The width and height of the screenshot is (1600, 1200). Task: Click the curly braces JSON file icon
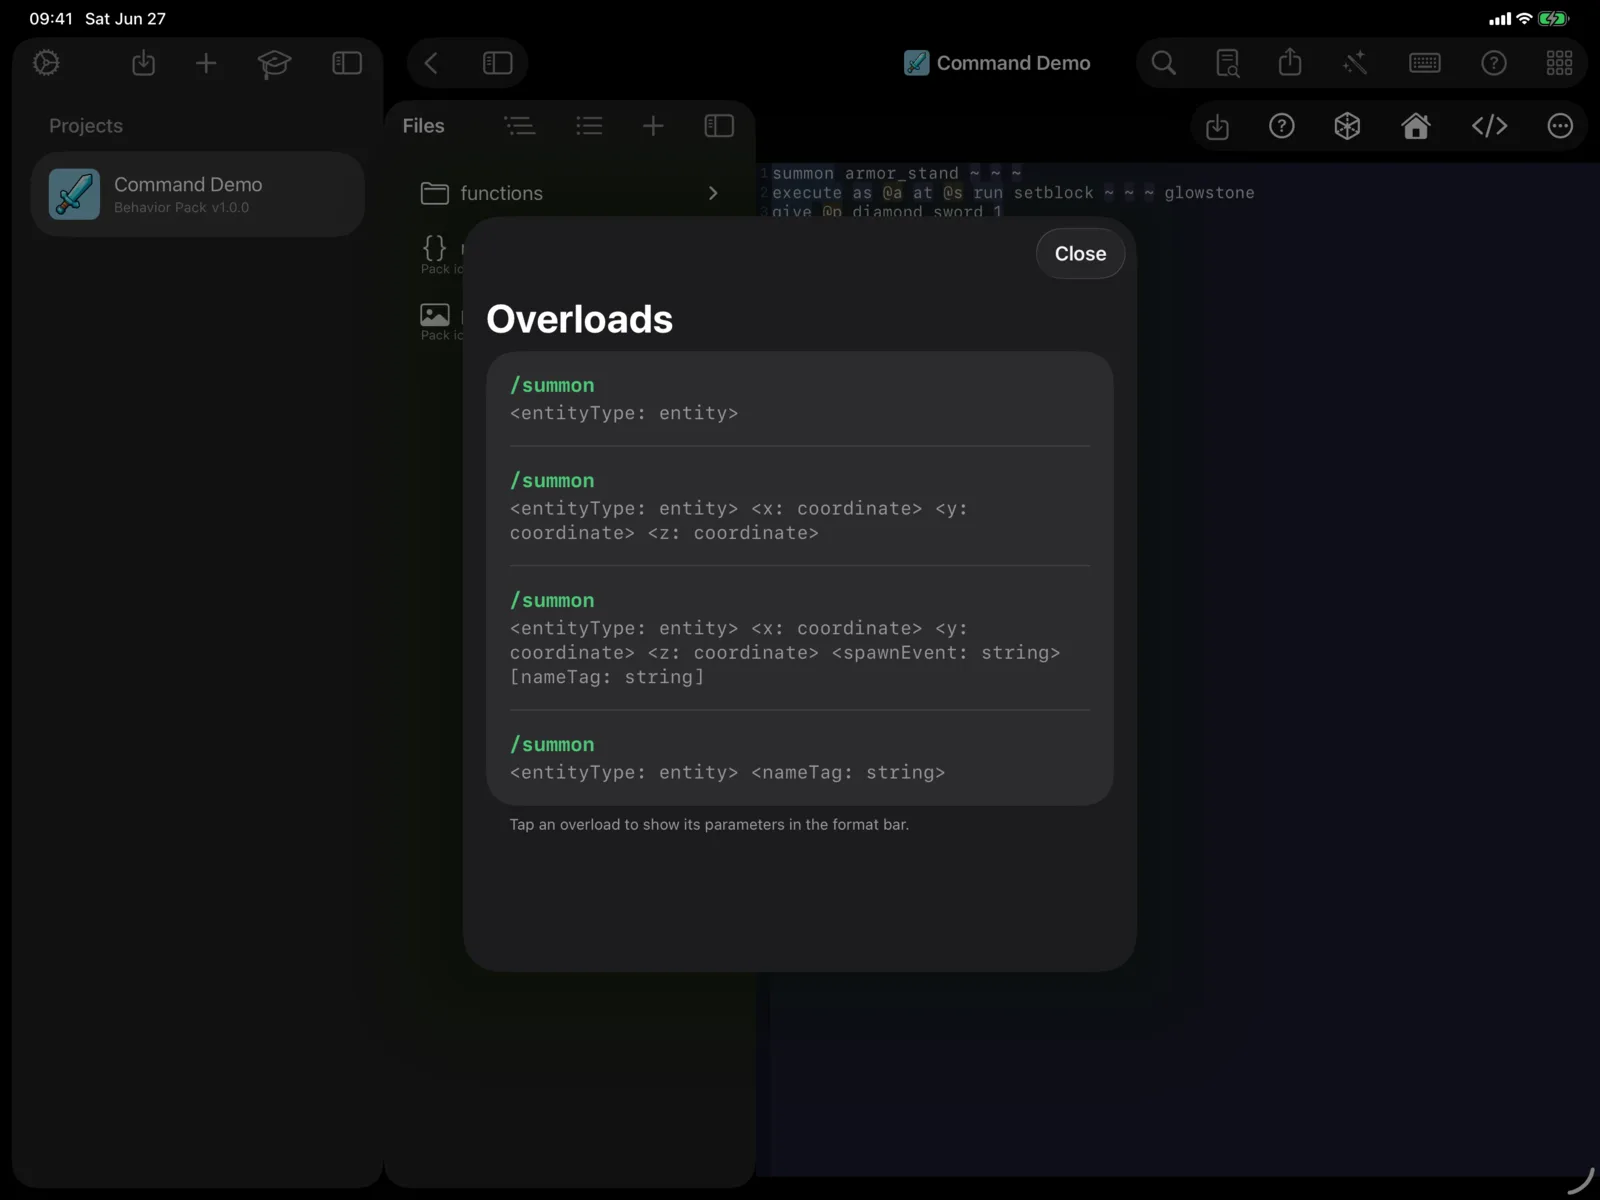tap(435, 247)
